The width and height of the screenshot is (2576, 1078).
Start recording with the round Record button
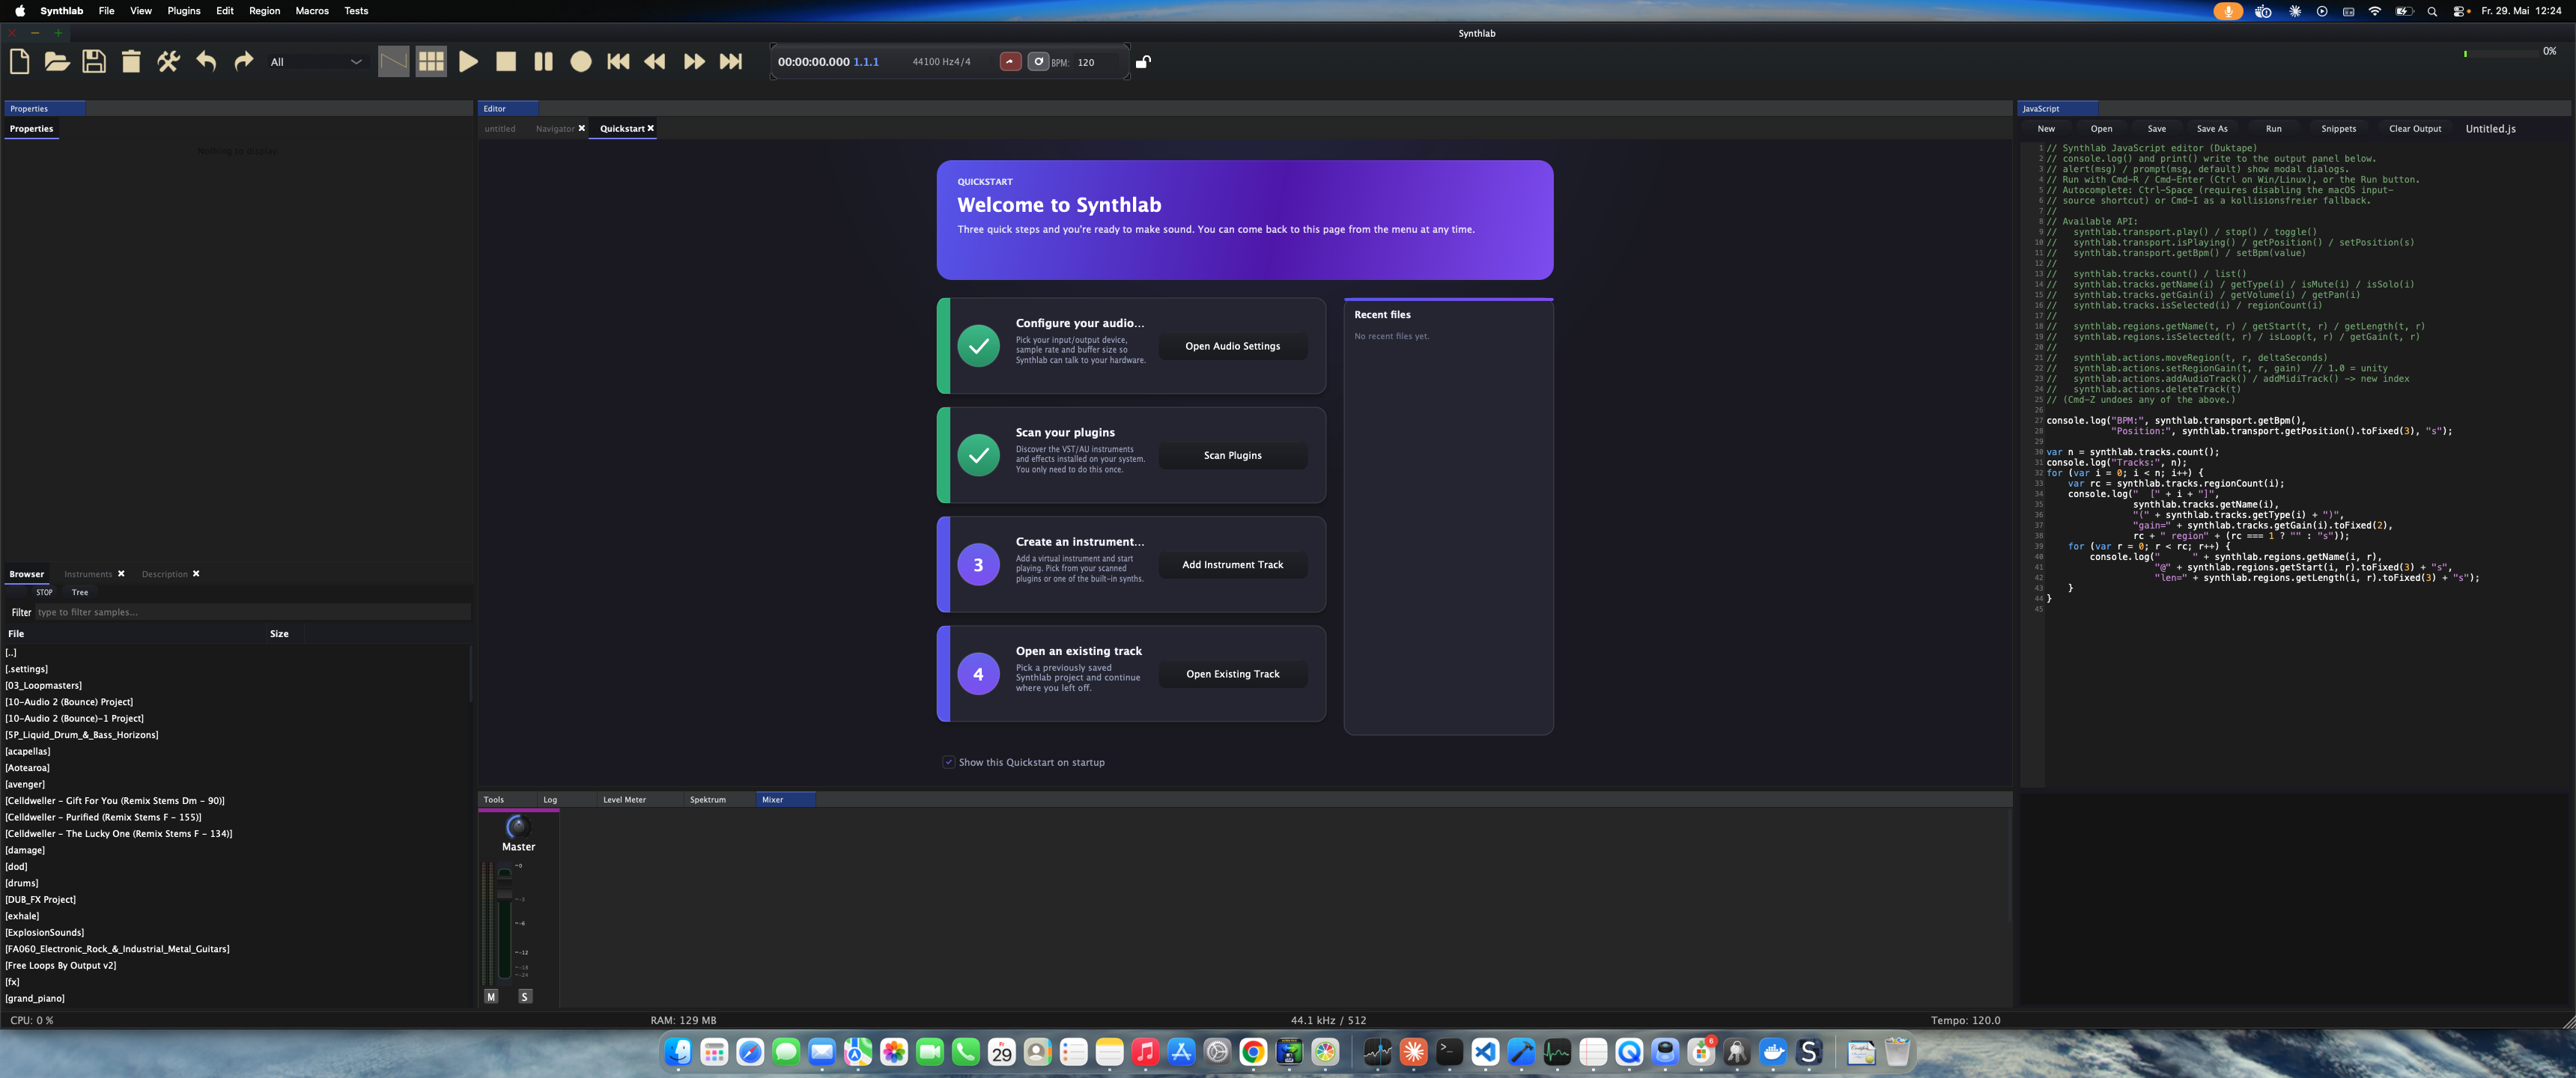(x=581, y=62)
